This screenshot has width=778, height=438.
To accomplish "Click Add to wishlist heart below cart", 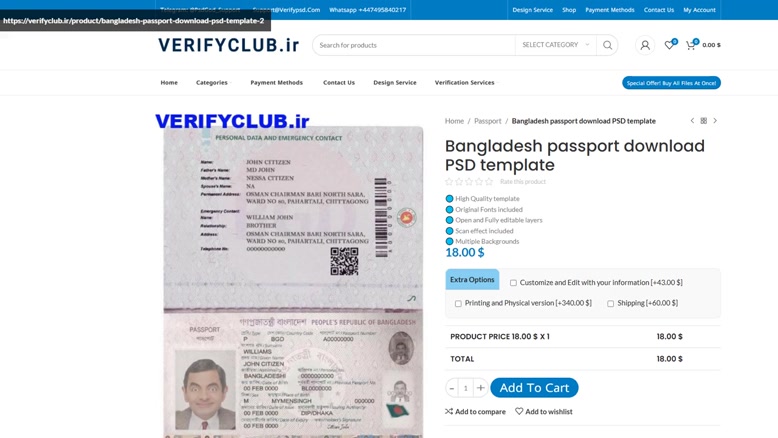I will (519, 411).
